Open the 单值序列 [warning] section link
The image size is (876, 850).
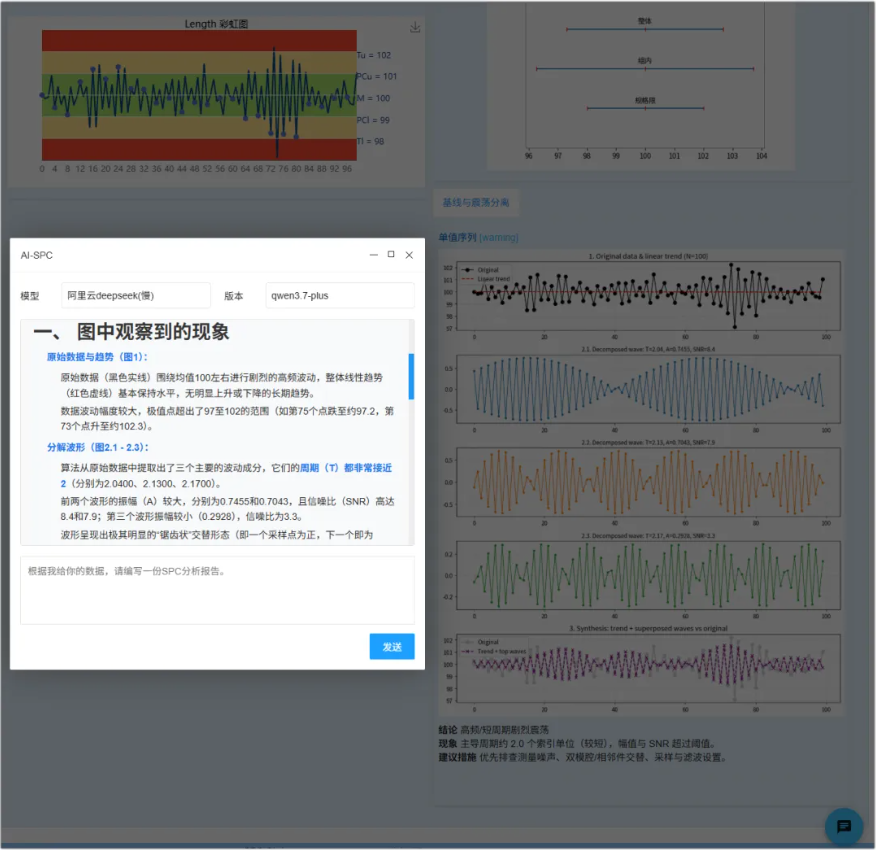(478, 238)
